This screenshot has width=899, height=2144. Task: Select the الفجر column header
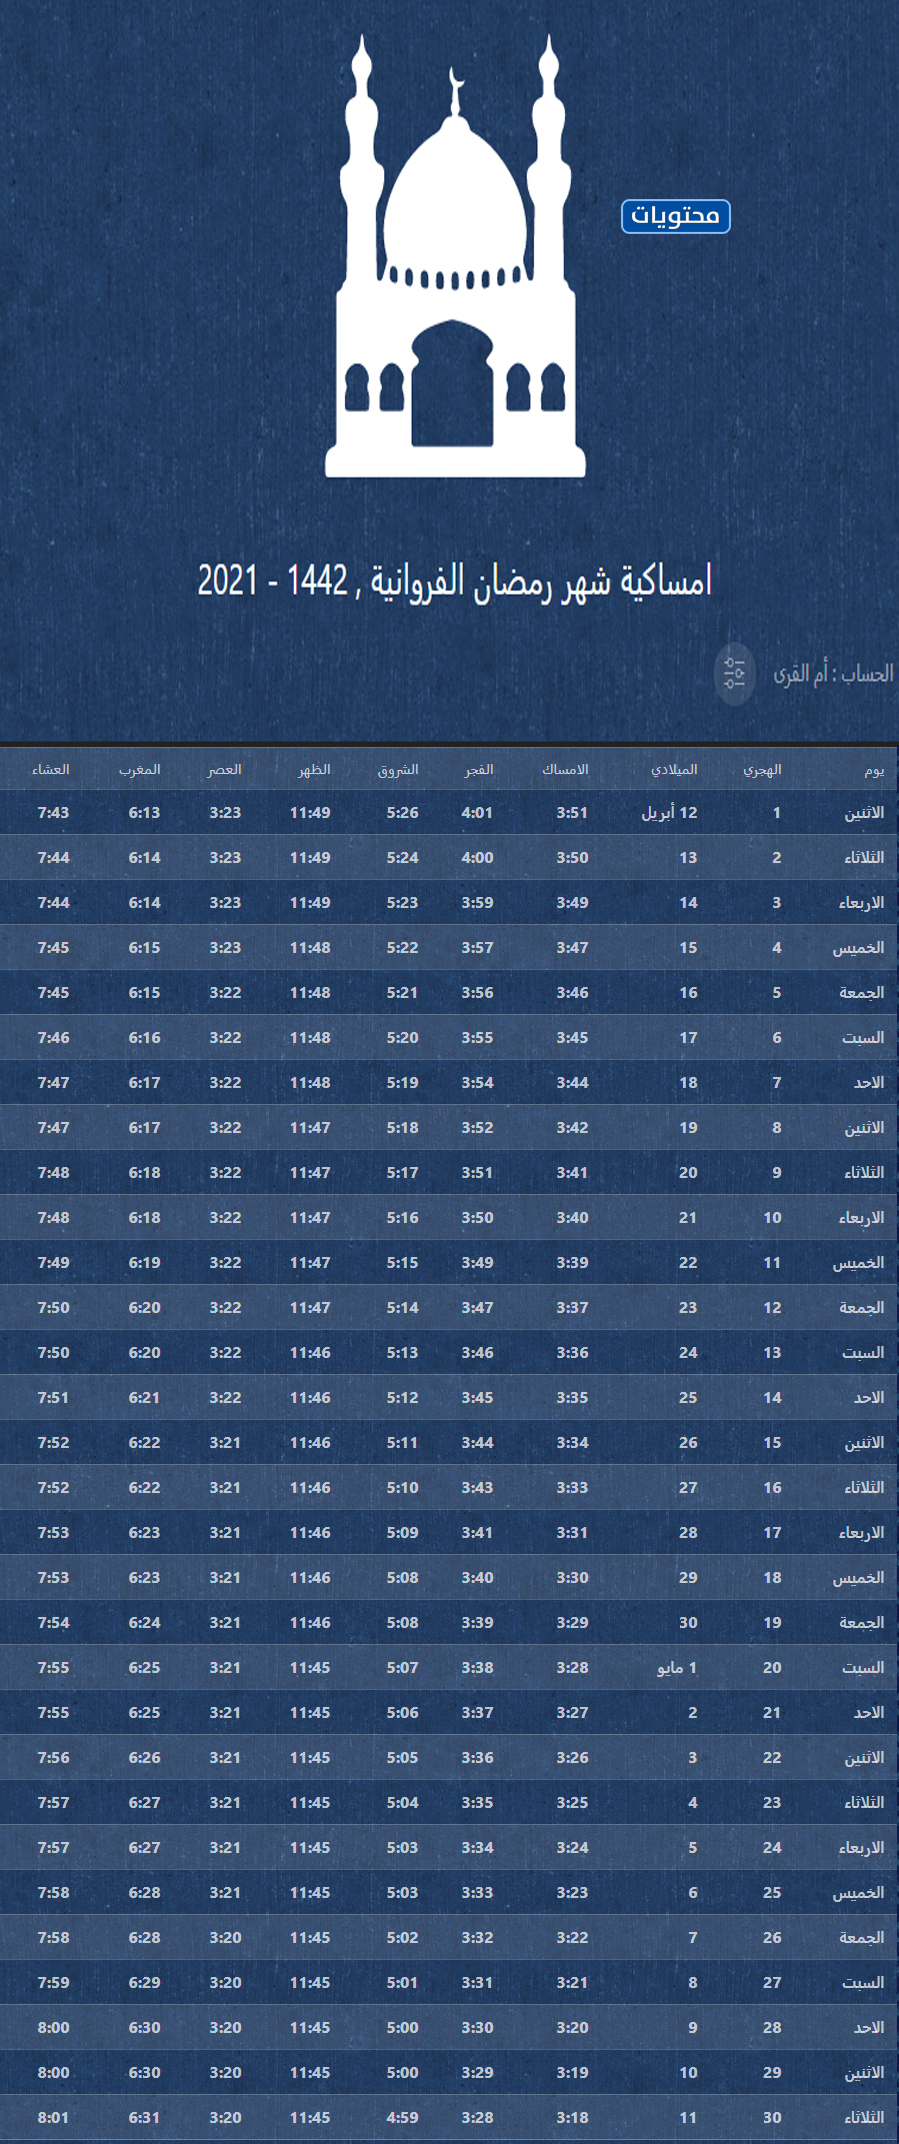pos(479,769)
